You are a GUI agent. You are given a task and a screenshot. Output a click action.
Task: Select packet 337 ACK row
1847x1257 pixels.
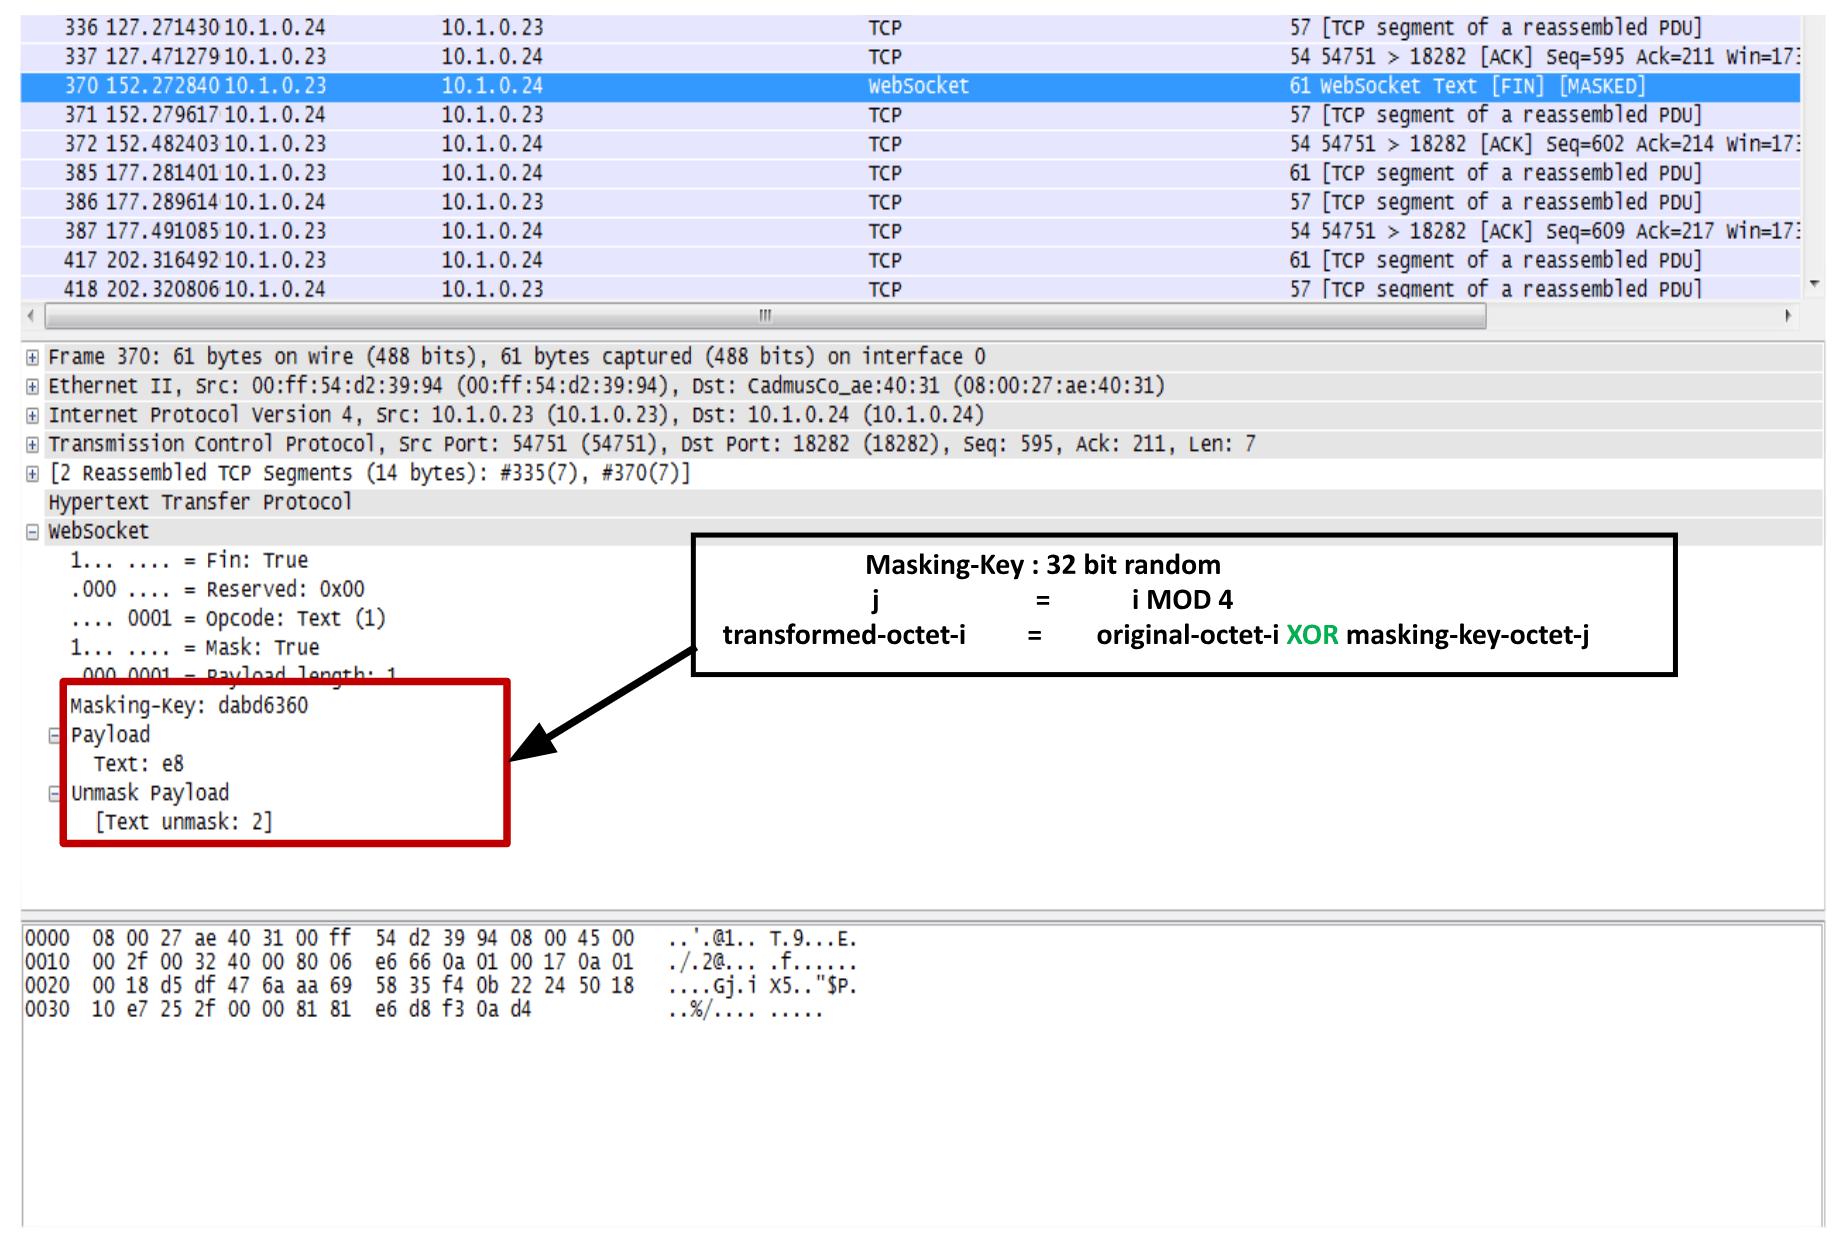[x=910, y=57]
